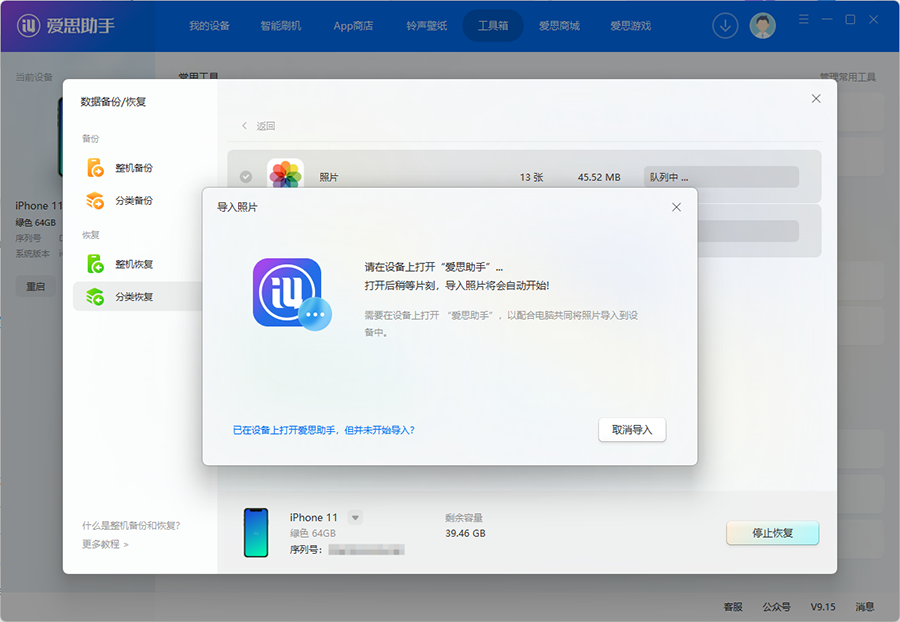The height and width of the screenshot is (622, 900).
Task: Click the 爱思助手 logo in header
Action: [65, 25]
